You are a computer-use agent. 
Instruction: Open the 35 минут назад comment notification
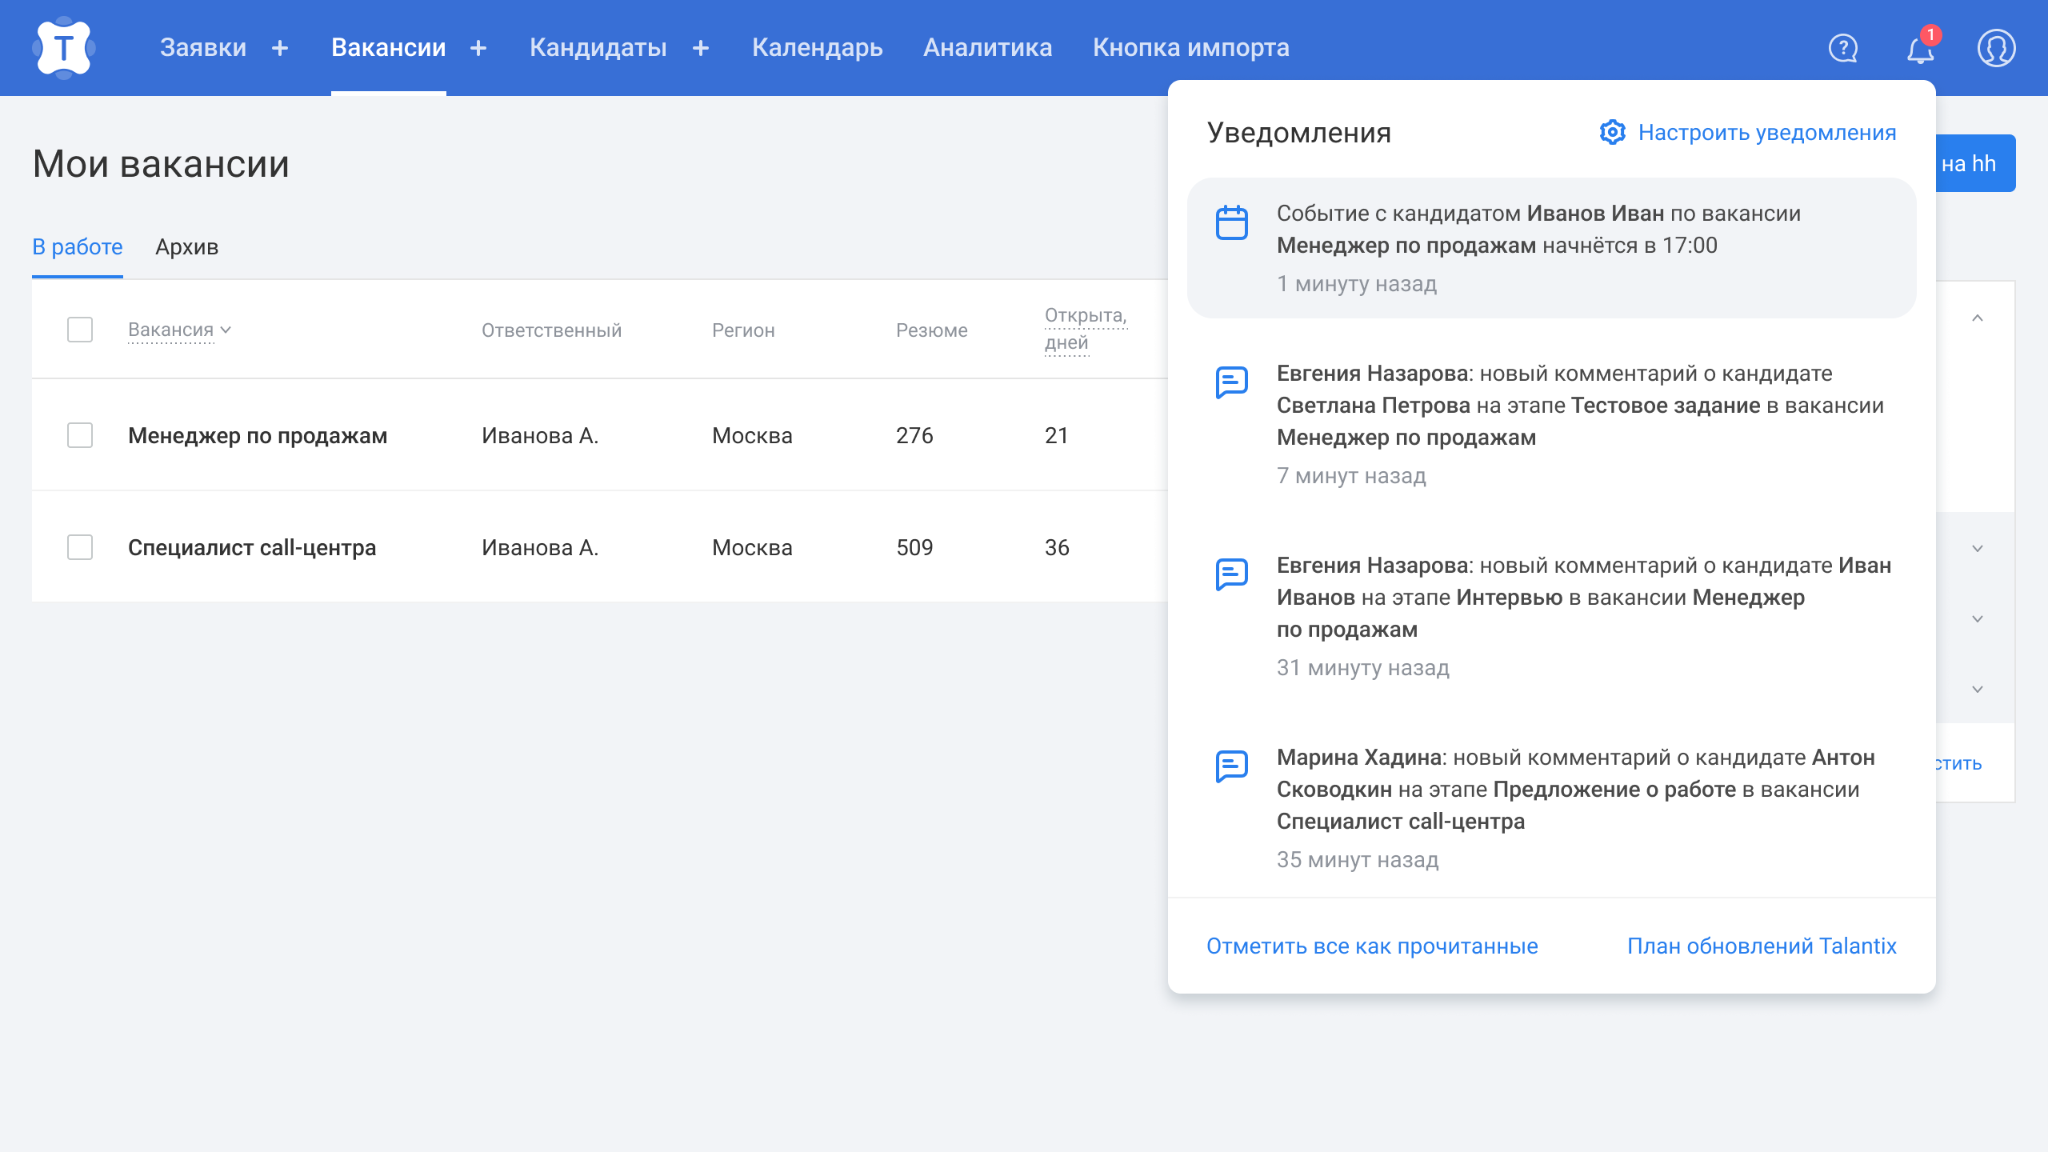(1552, 808)
